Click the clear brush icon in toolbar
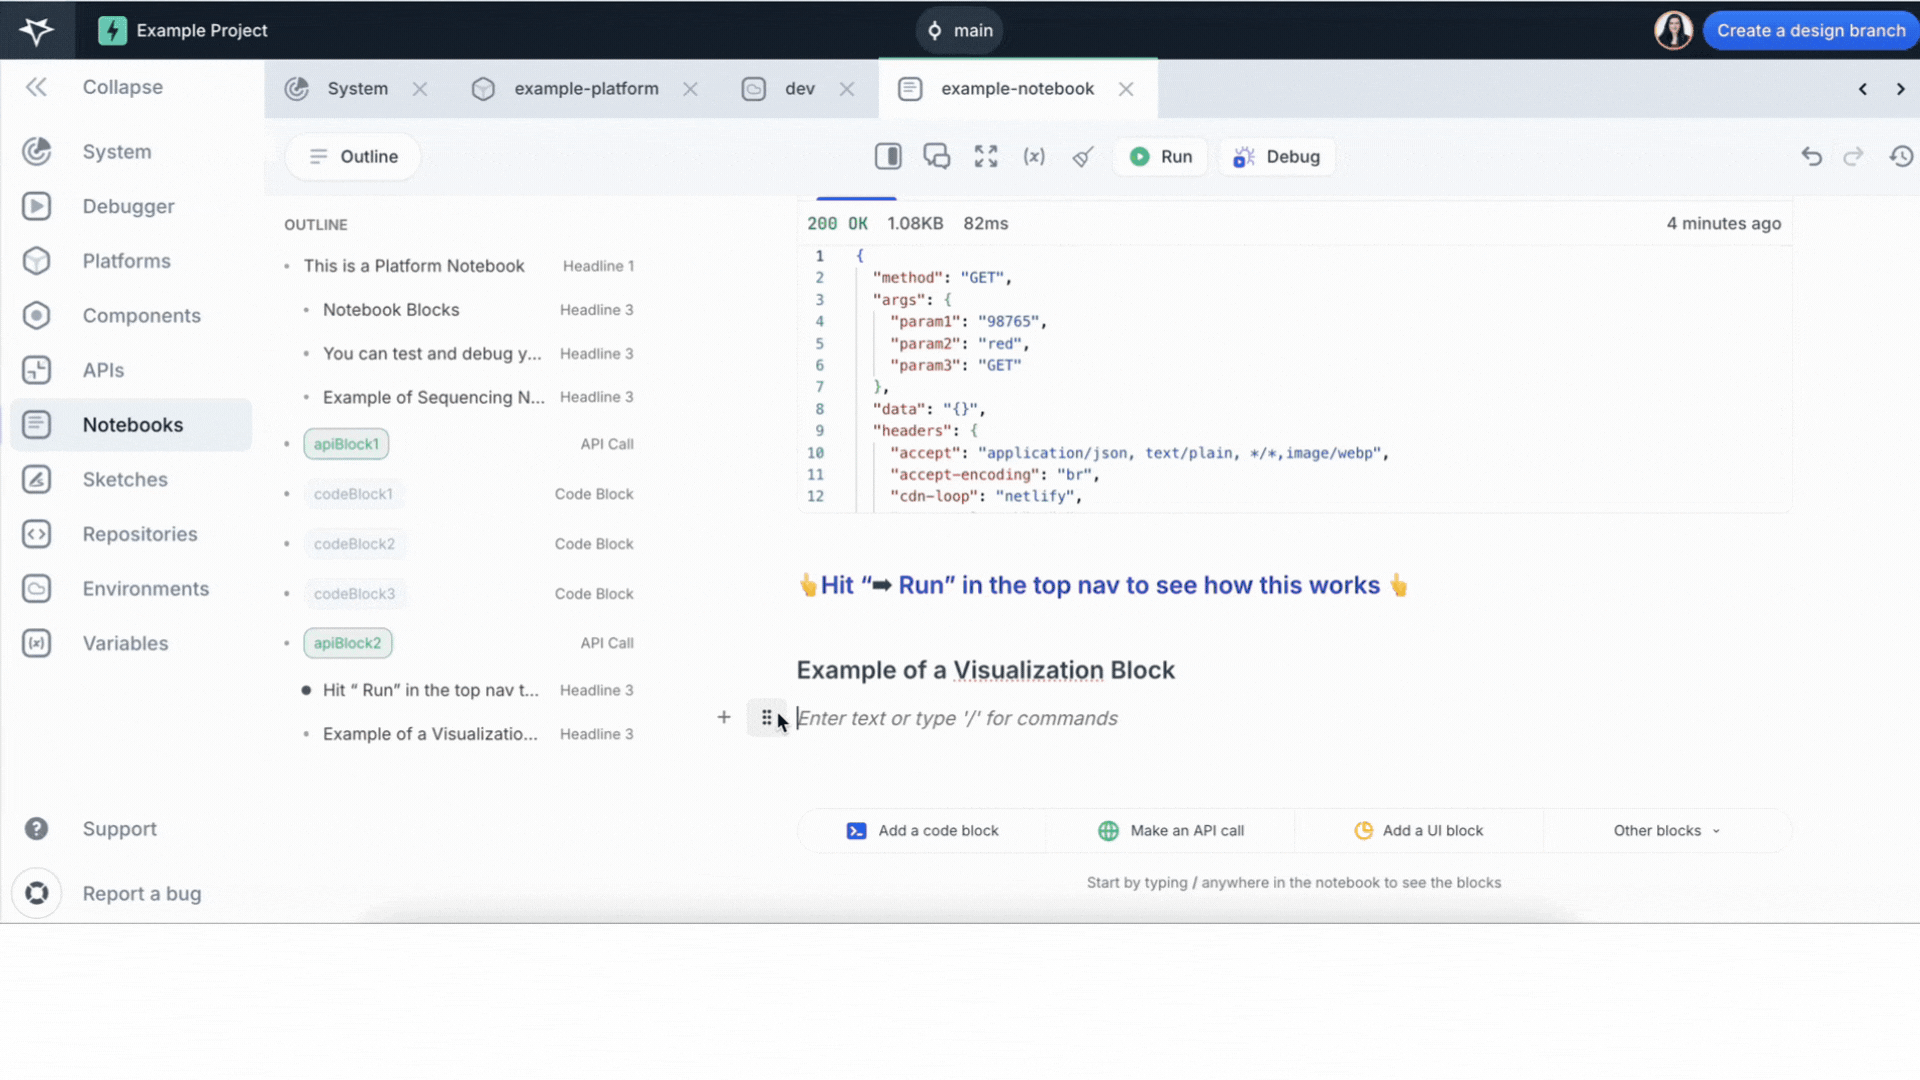1920x1080 pixels. 1083,156
